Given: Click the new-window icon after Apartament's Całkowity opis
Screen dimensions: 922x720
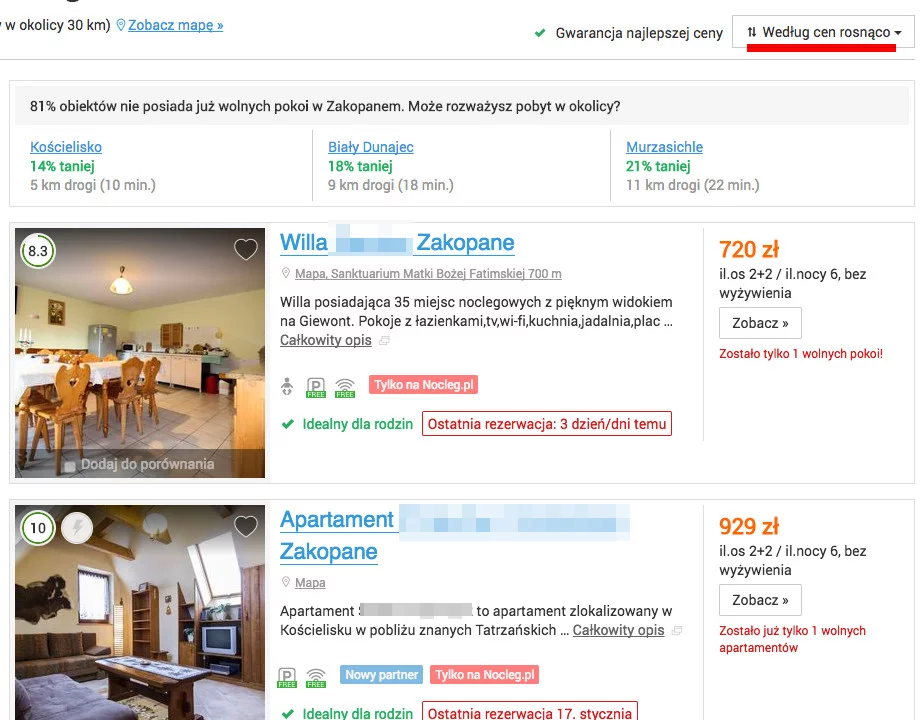Looking at the screenshot, I should [x=677, y=631].
